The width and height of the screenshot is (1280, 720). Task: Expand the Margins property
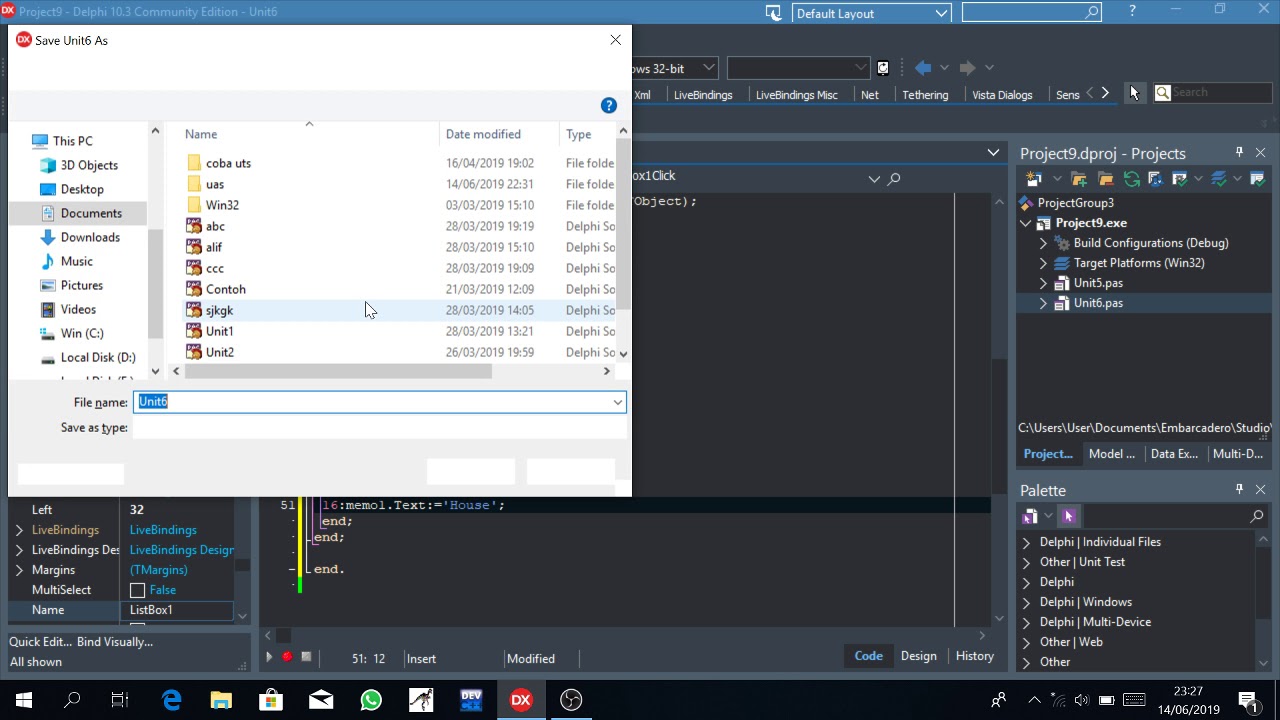(19, 570)
